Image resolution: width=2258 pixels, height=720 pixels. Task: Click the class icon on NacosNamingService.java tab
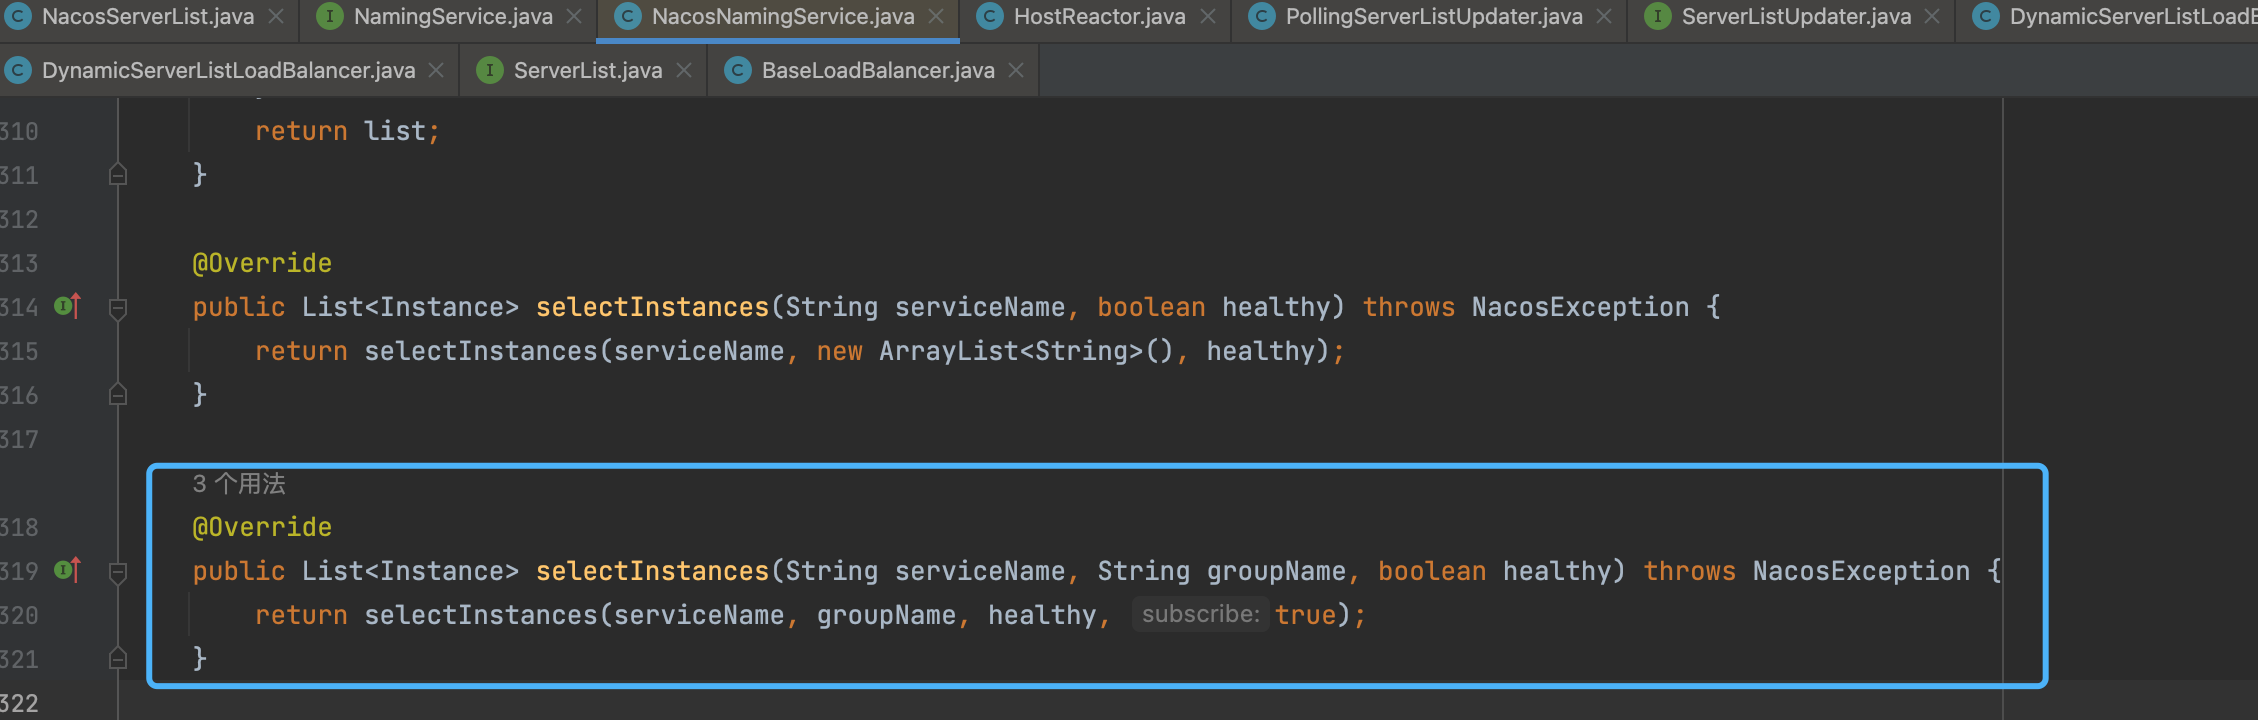[x=627, y=17]
